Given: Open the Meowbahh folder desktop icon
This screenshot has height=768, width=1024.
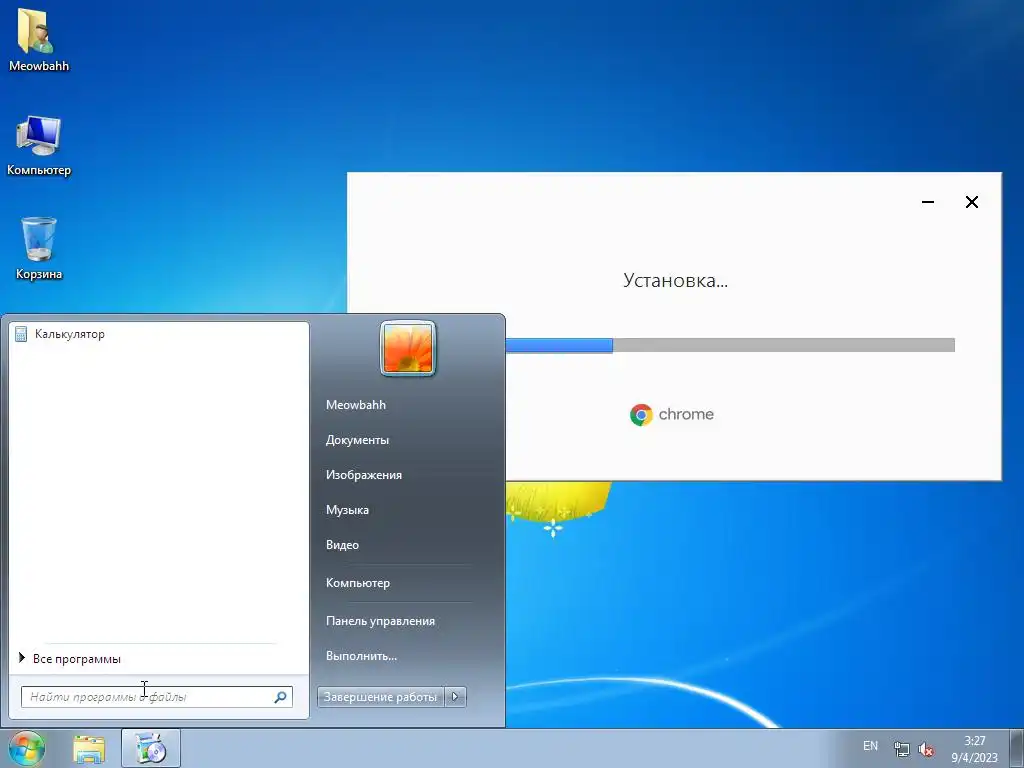Looking at the screenshot, I should point(38,38).
